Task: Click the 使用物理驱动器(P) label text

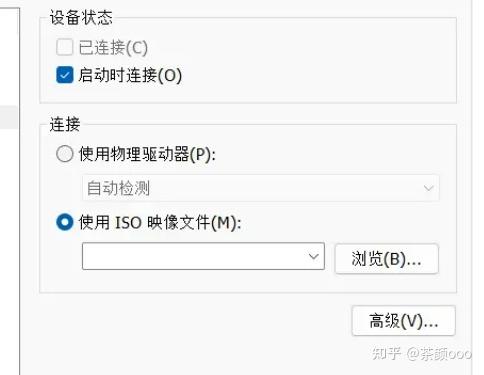Action: point(147,154)
